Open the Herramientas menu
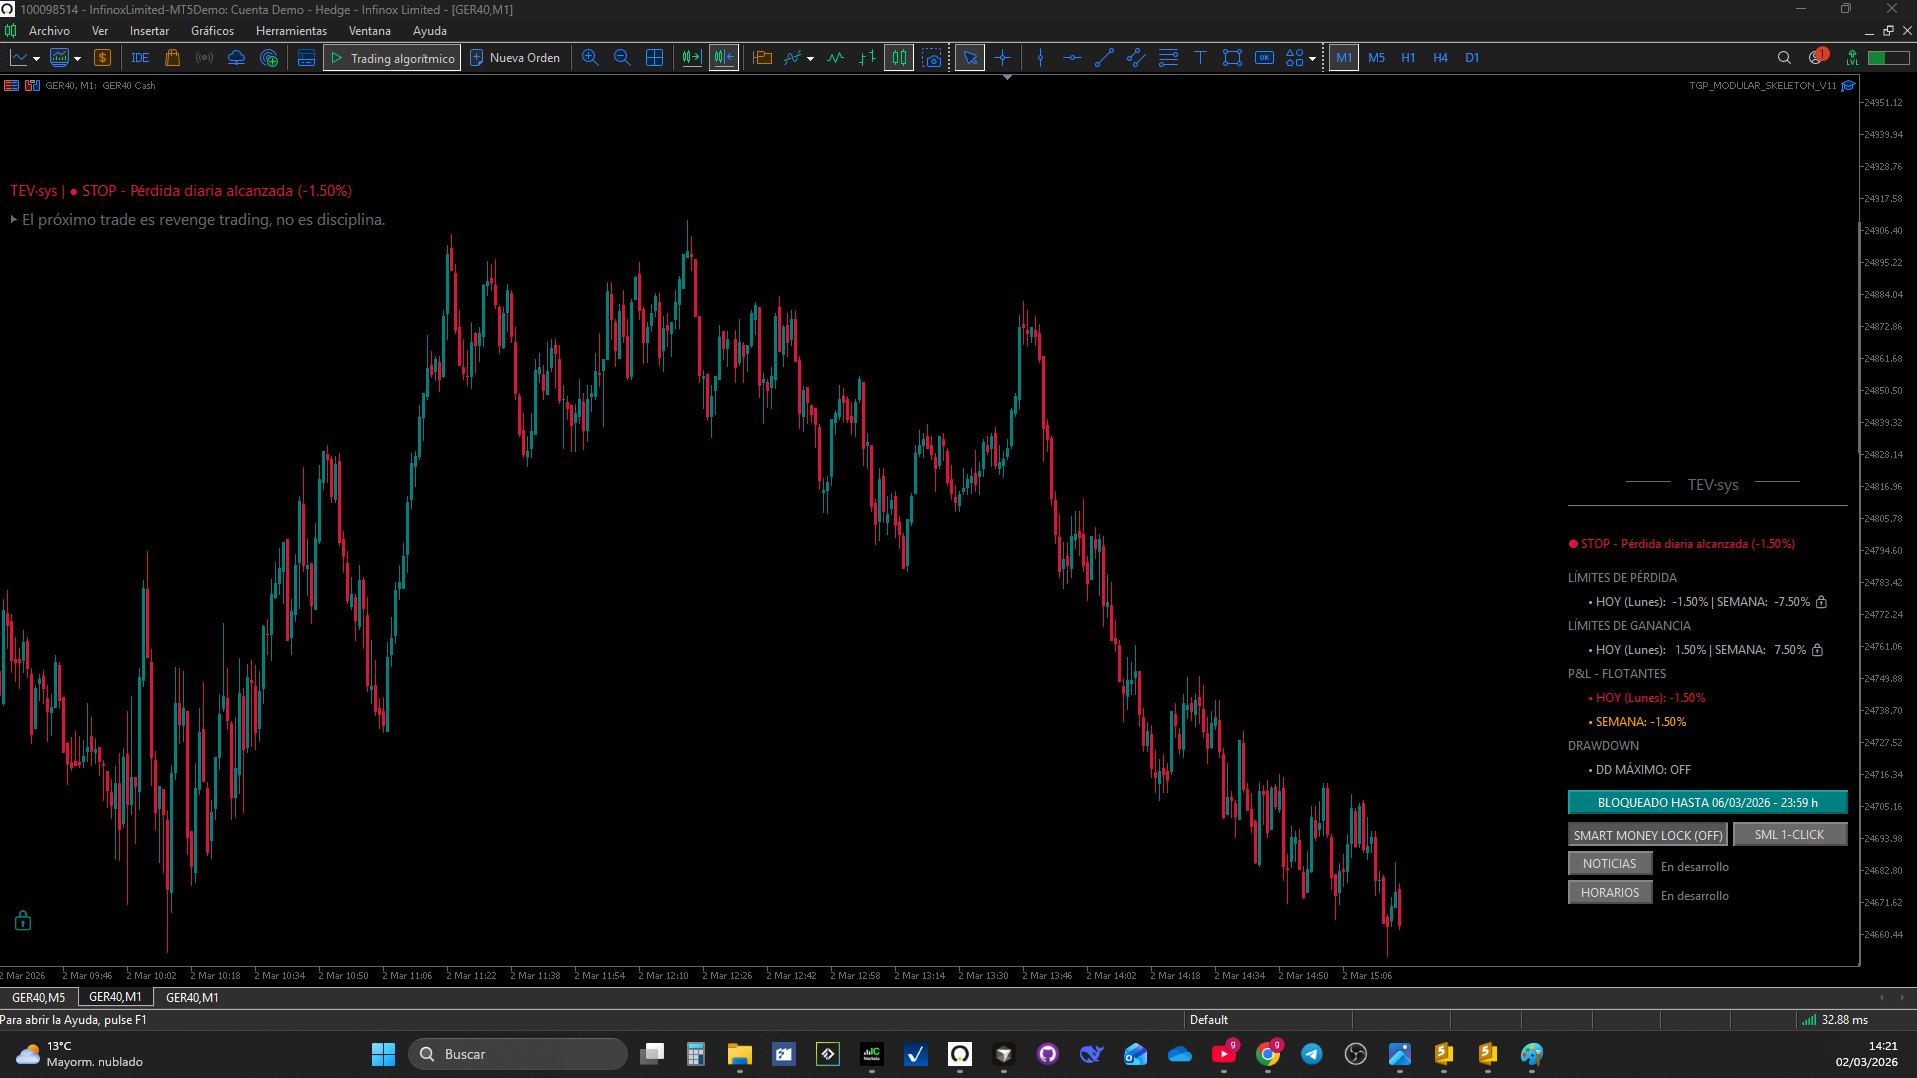This screenshot has width=1917, height=1078. tap(291, 31)
